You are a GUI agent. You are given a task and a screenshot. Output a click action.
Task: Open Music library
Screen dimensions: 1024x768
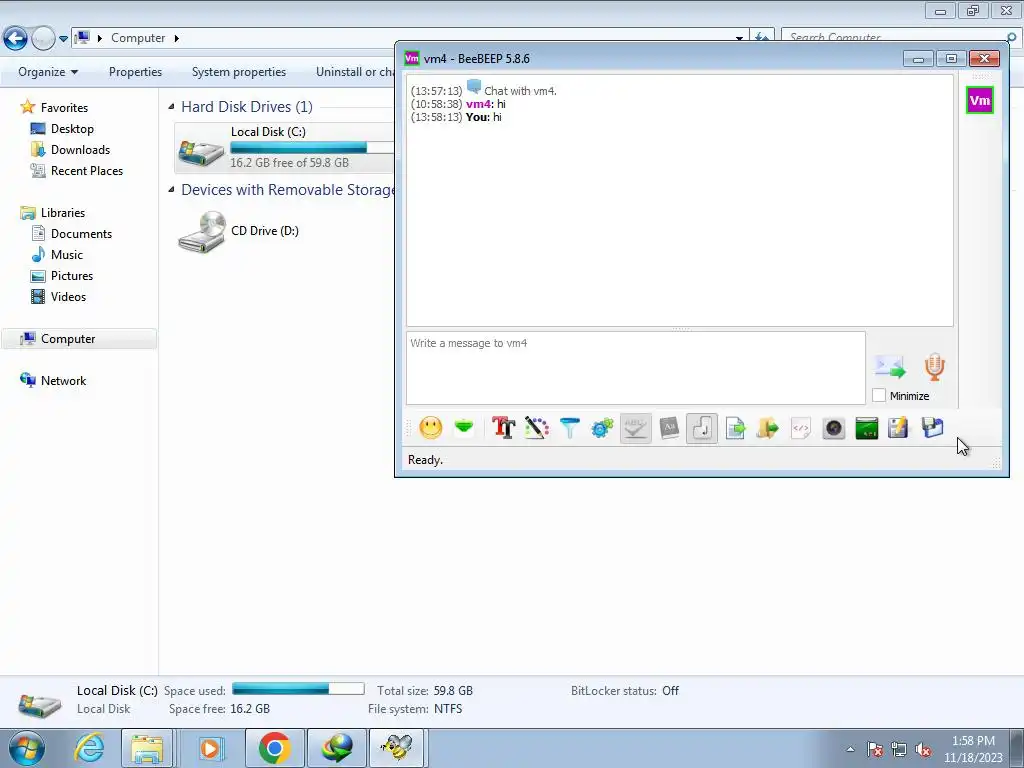click(67, 255)
